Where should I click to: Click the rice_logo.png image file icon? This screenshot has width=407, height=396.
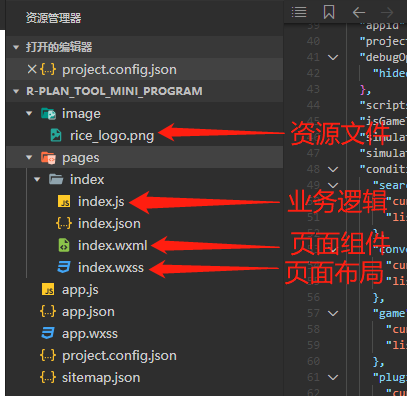coord(56,135)
